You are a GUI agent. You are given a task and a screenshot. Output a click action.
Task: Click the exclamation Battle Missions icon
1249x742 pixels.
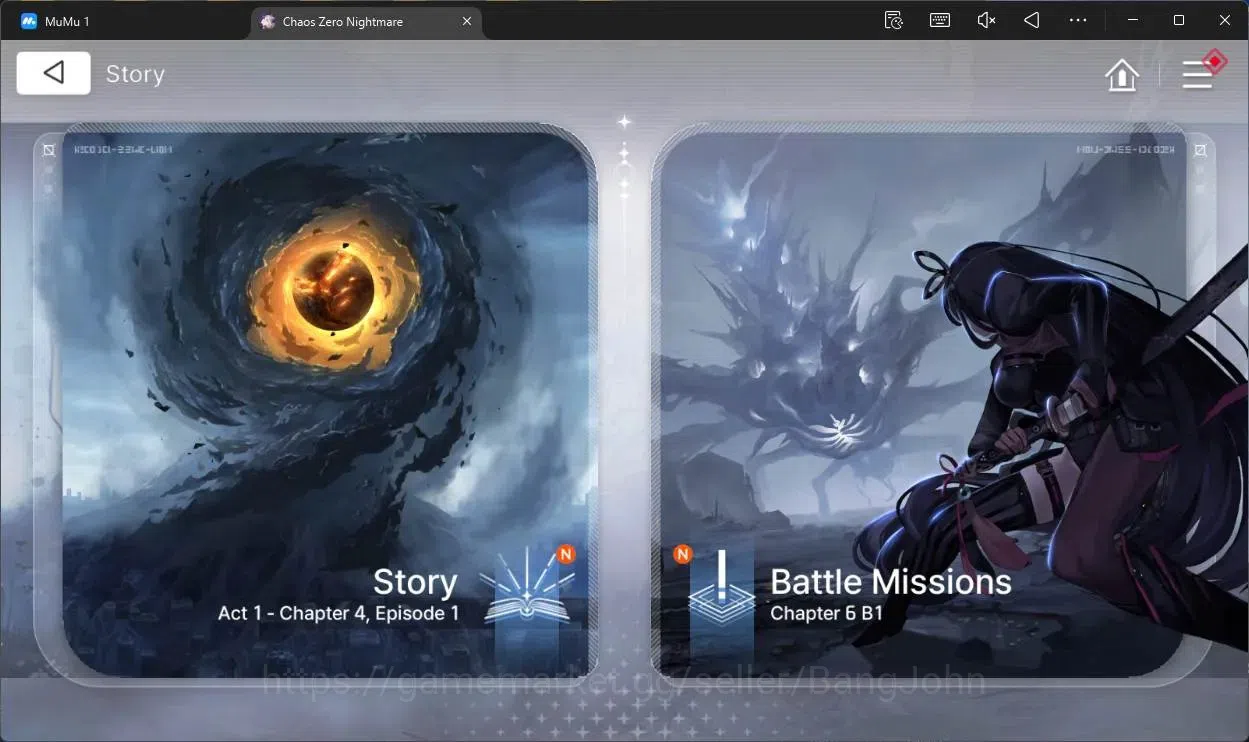coord(721,592)
